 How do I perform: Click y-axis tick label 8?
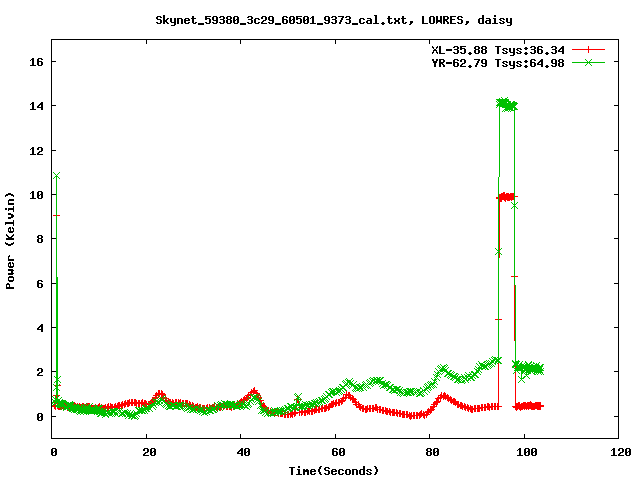pos(40,239)
